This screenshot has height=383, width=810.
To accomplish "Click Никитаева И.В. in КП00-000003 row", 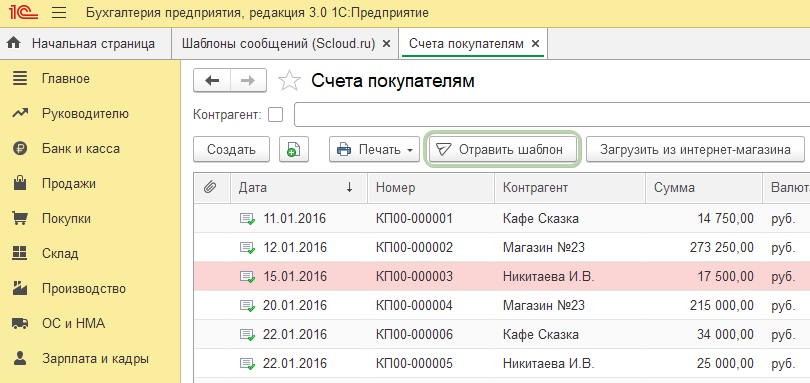I will (549, 277).
